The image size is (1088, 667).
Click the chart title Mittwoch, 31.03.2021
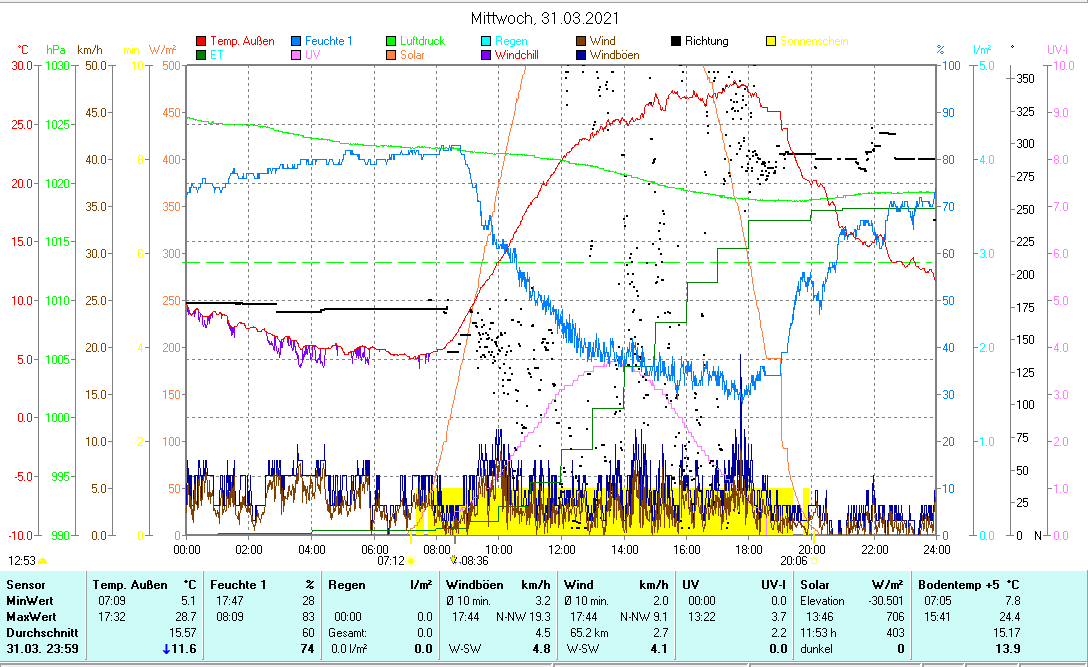pos(544,18)
